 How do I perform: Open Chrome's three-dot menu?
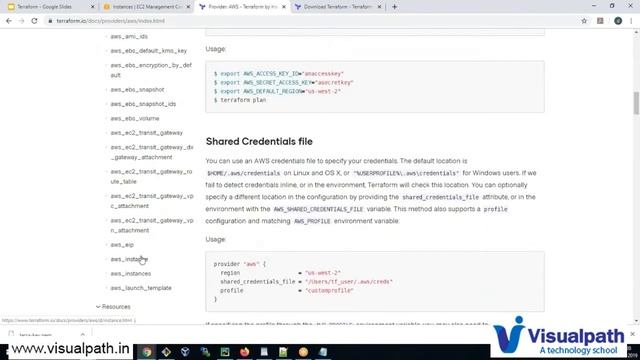tap(631, 21)
